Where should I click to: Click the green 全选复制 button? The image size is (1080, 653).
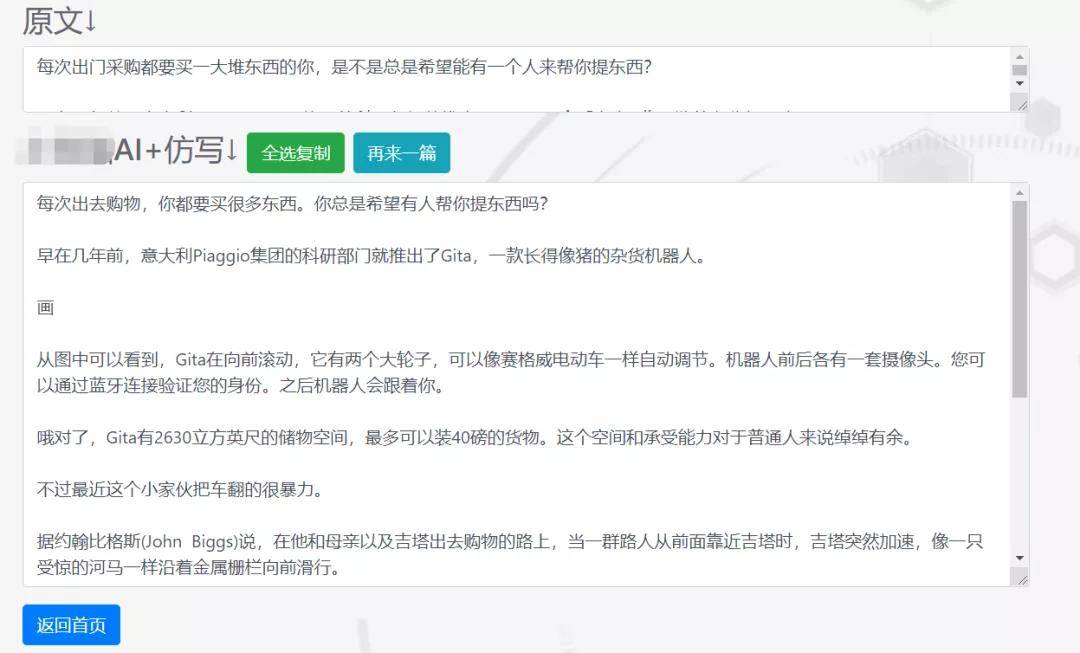click(295, 153)
